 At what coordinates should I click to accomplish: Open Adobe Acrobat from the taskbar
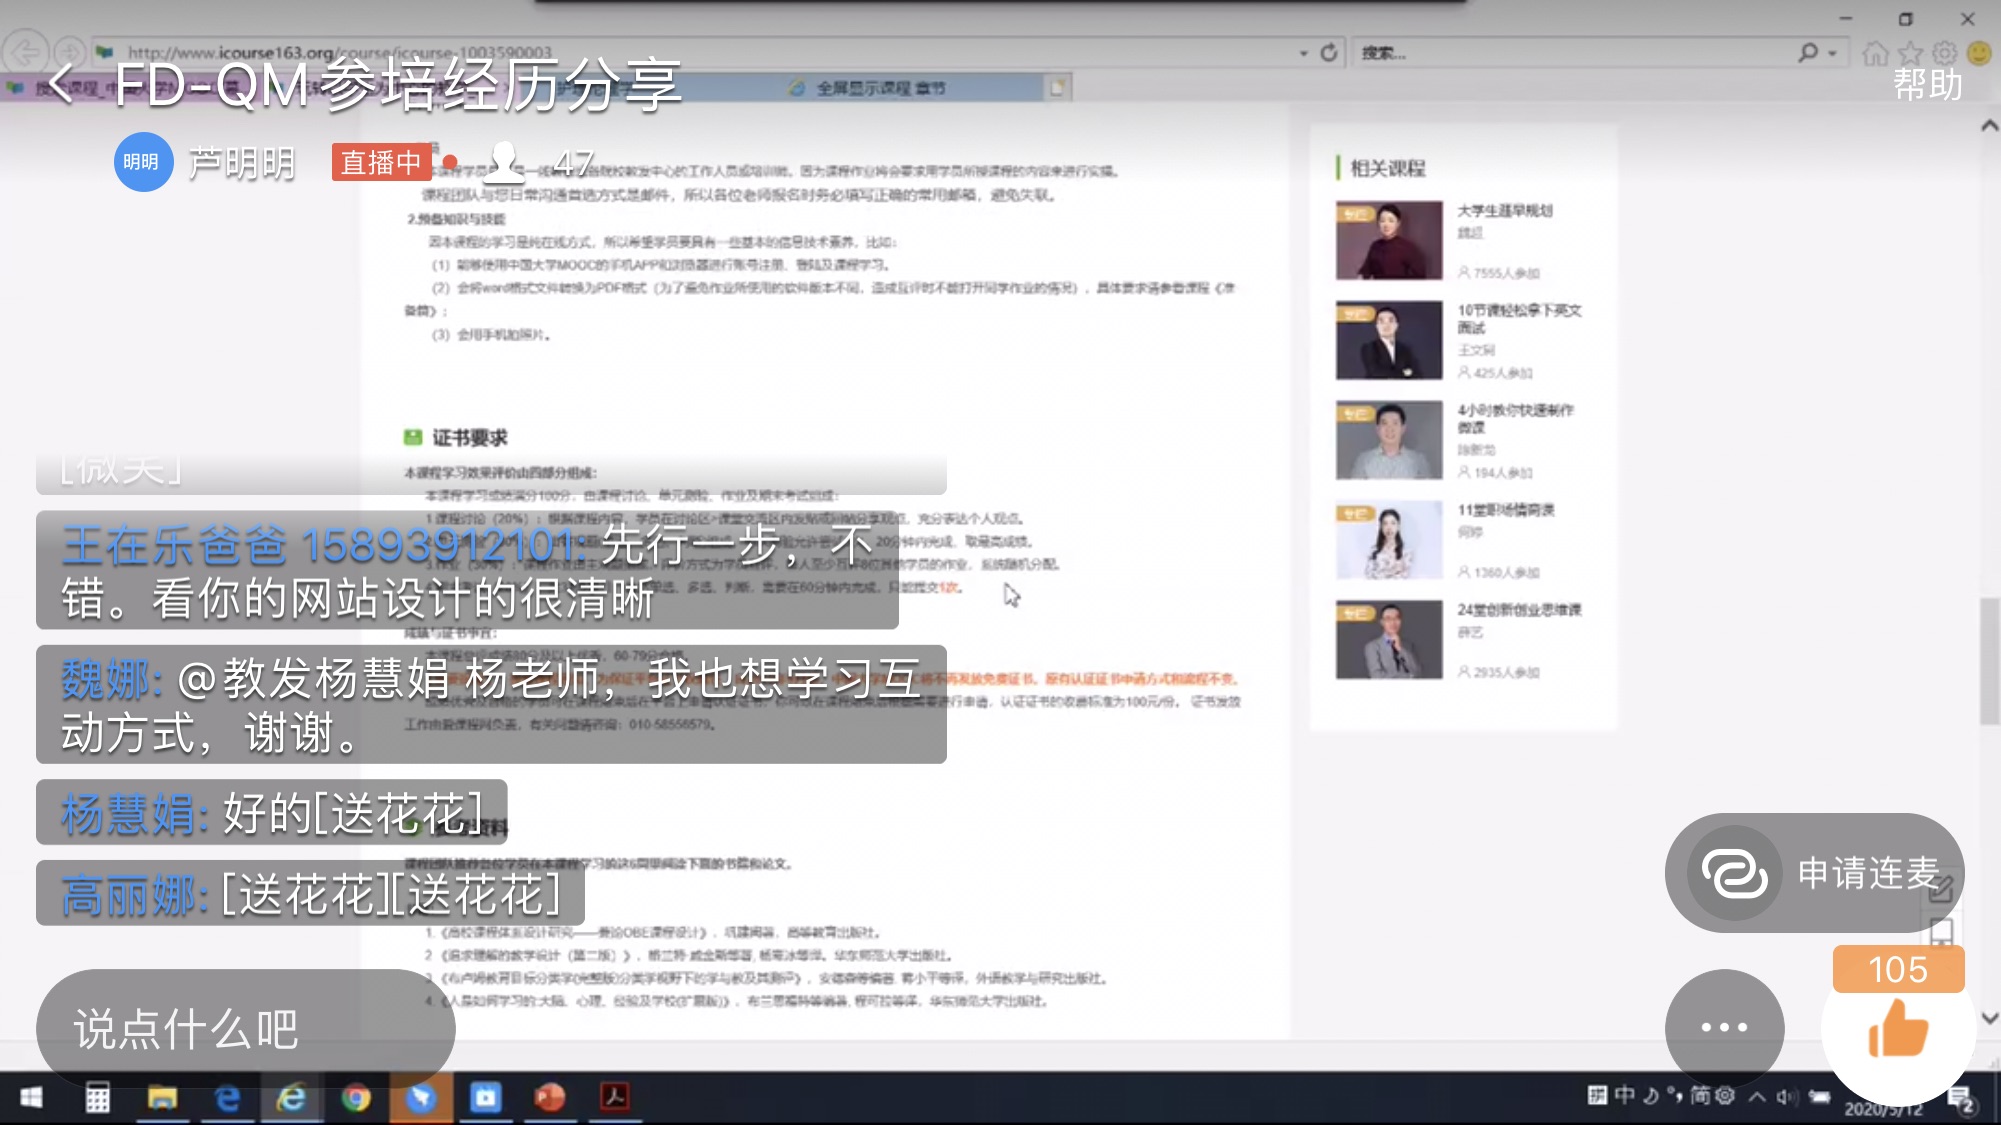tap(614, 1098)
